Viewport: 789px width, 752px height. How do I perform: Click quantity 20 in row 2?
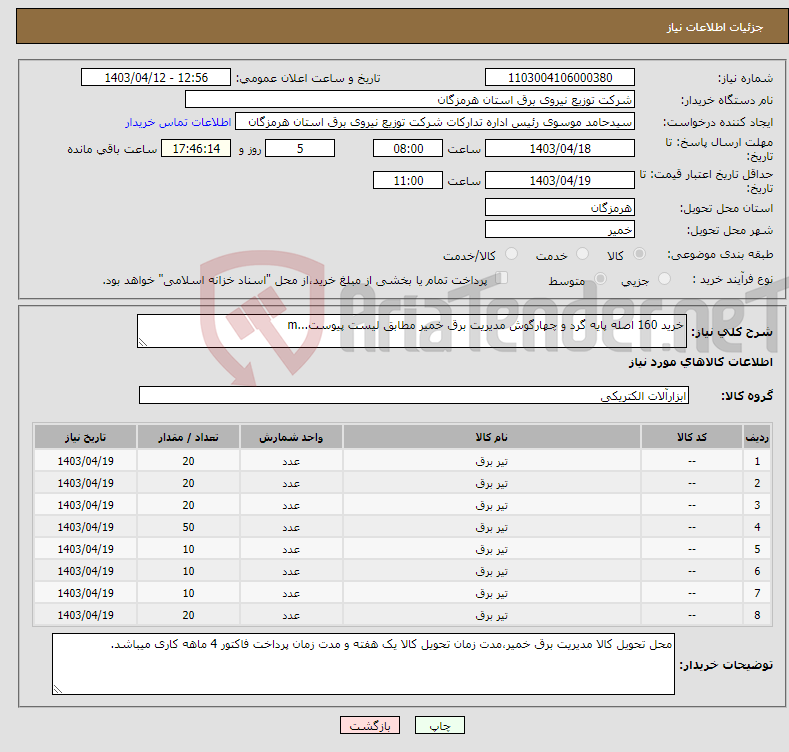coord(188,483)
